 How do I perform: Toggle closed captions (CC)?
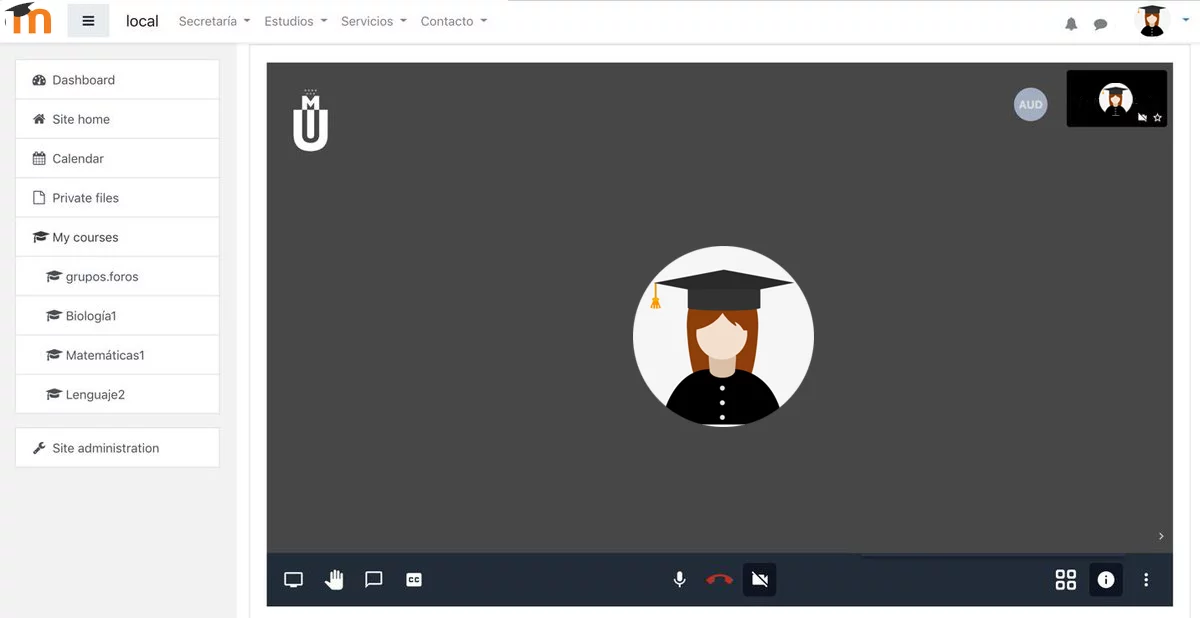pos(414,580)
